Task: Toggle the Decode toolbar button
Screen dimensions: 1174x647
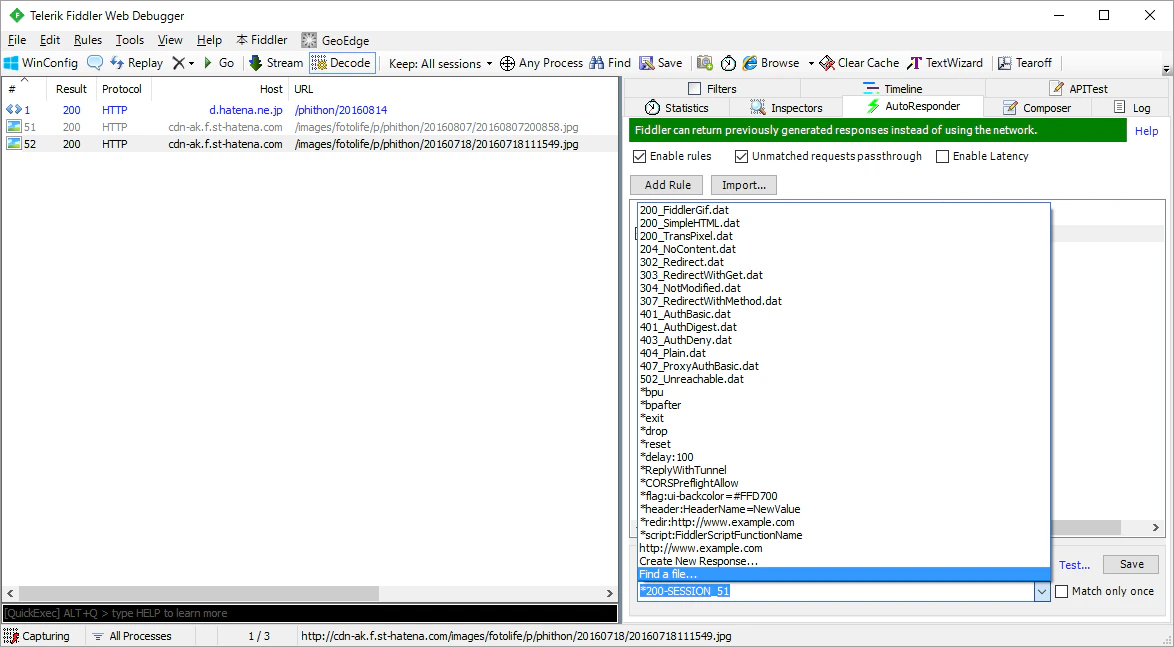Action: [342, 63]
